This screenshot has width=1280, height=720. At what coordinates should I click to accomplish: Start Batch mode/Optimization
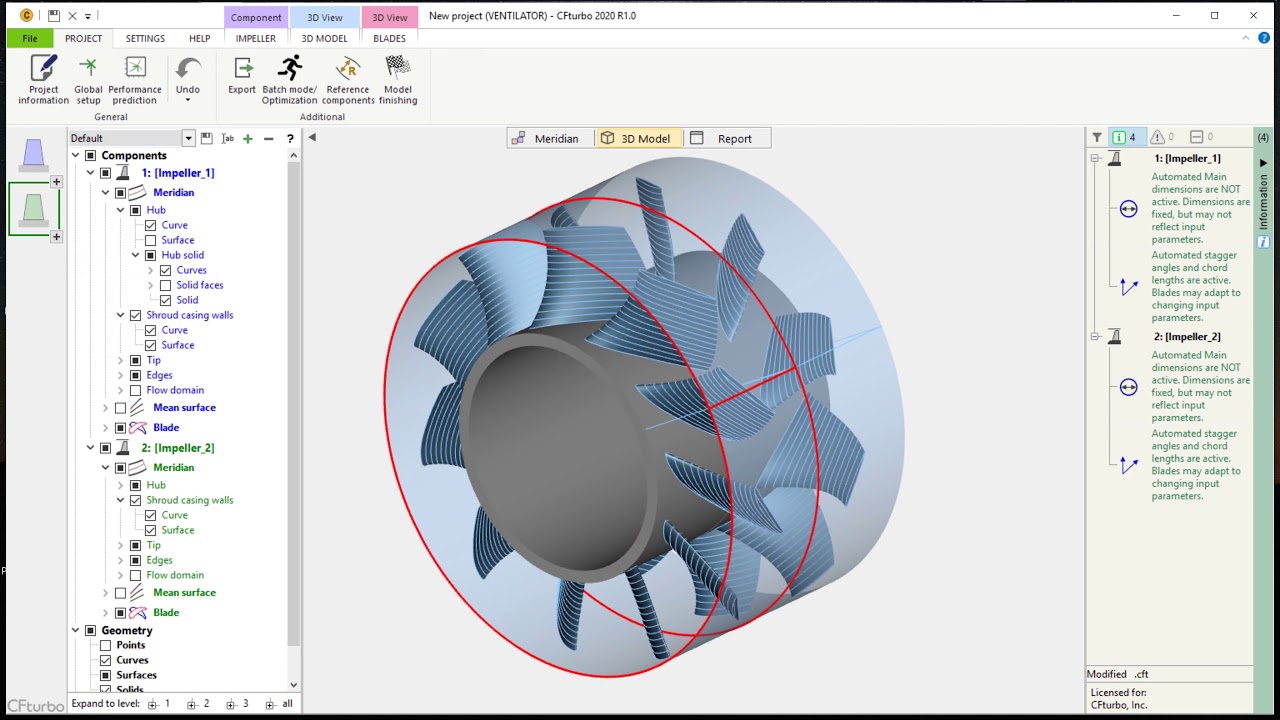290,80
